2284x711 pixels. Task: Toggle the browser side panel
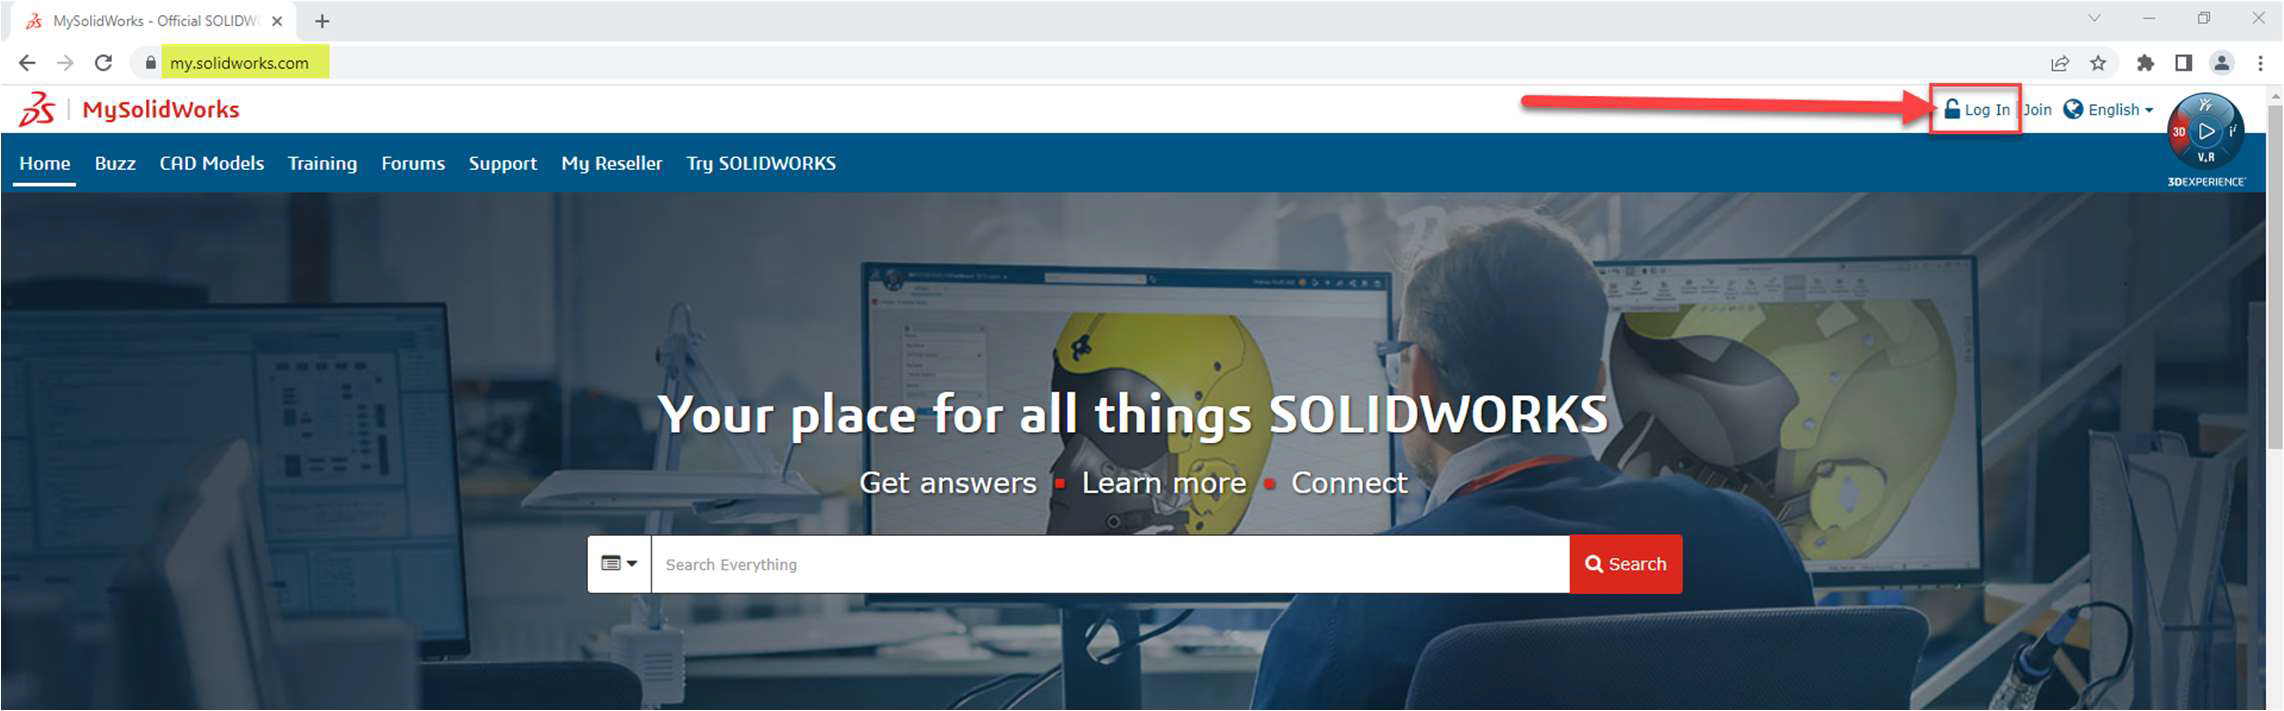tap(2183, 63)
